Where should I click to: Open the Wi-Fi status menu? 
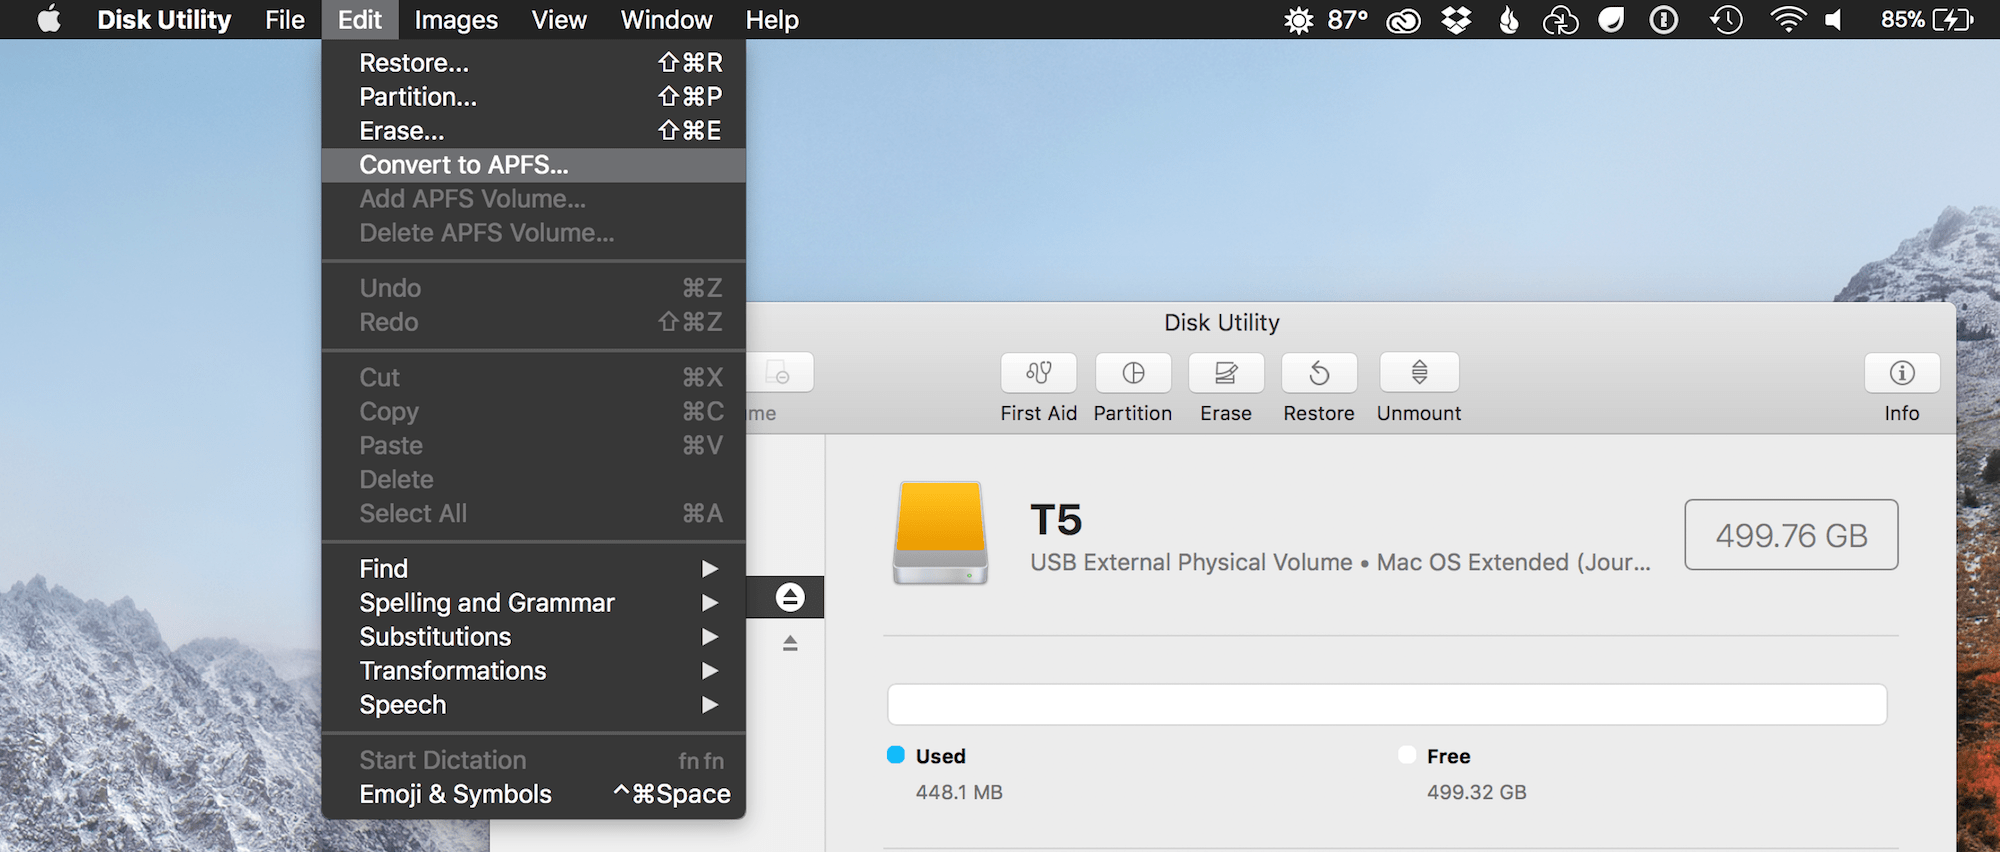[x=1787, y=19]
